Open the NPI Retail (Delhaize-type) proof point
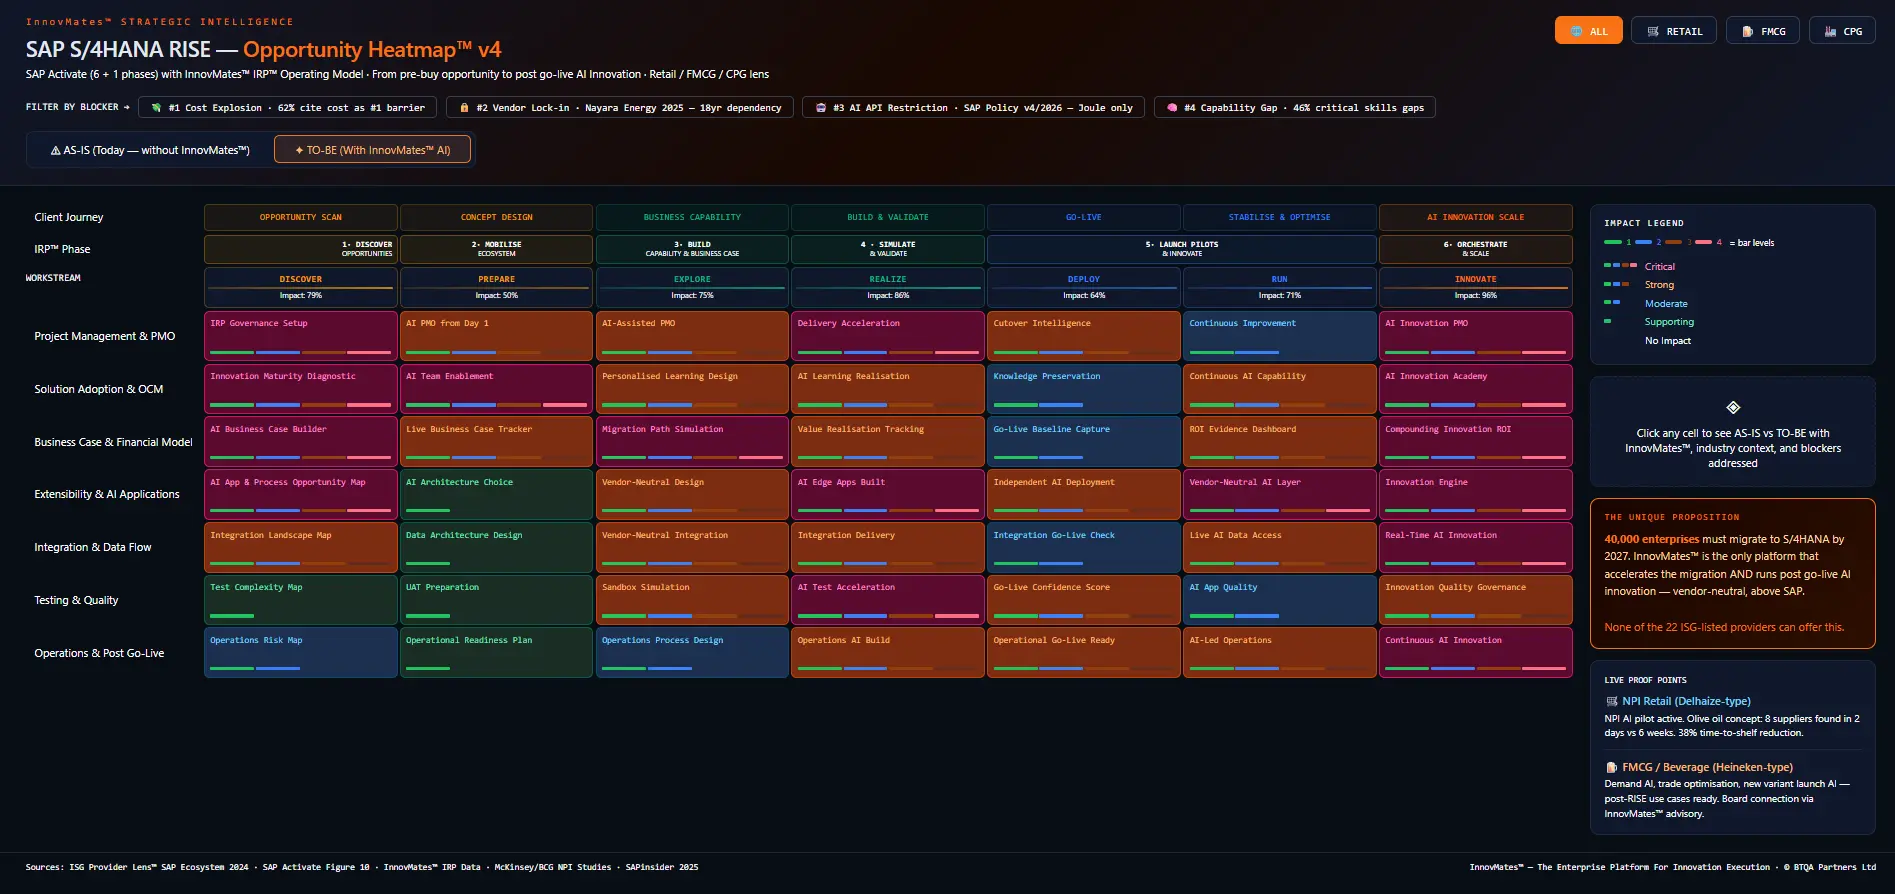 [1733, 717]
